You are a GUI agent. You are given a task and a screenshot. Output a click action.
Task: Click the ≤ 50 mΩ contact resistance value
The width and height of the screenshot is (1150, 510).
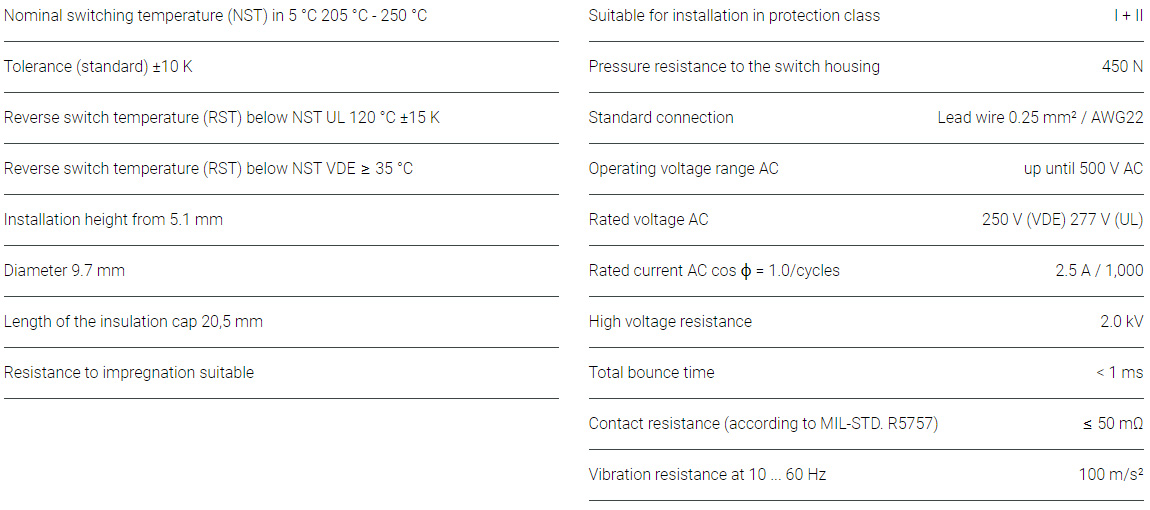1112,424
